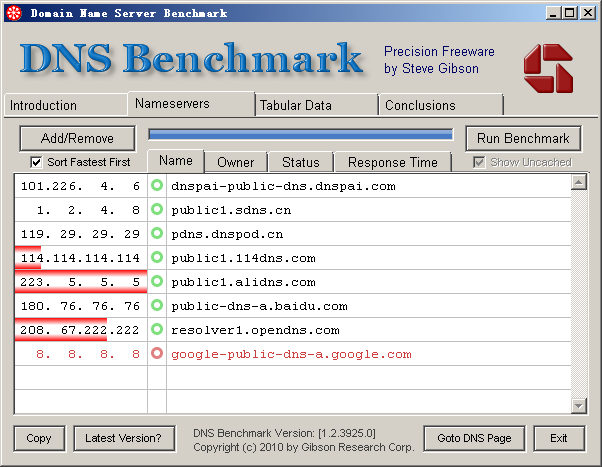Click the title bar application icon
The height and width of the screenshot is (467, 602).
(x=14, y=13)
